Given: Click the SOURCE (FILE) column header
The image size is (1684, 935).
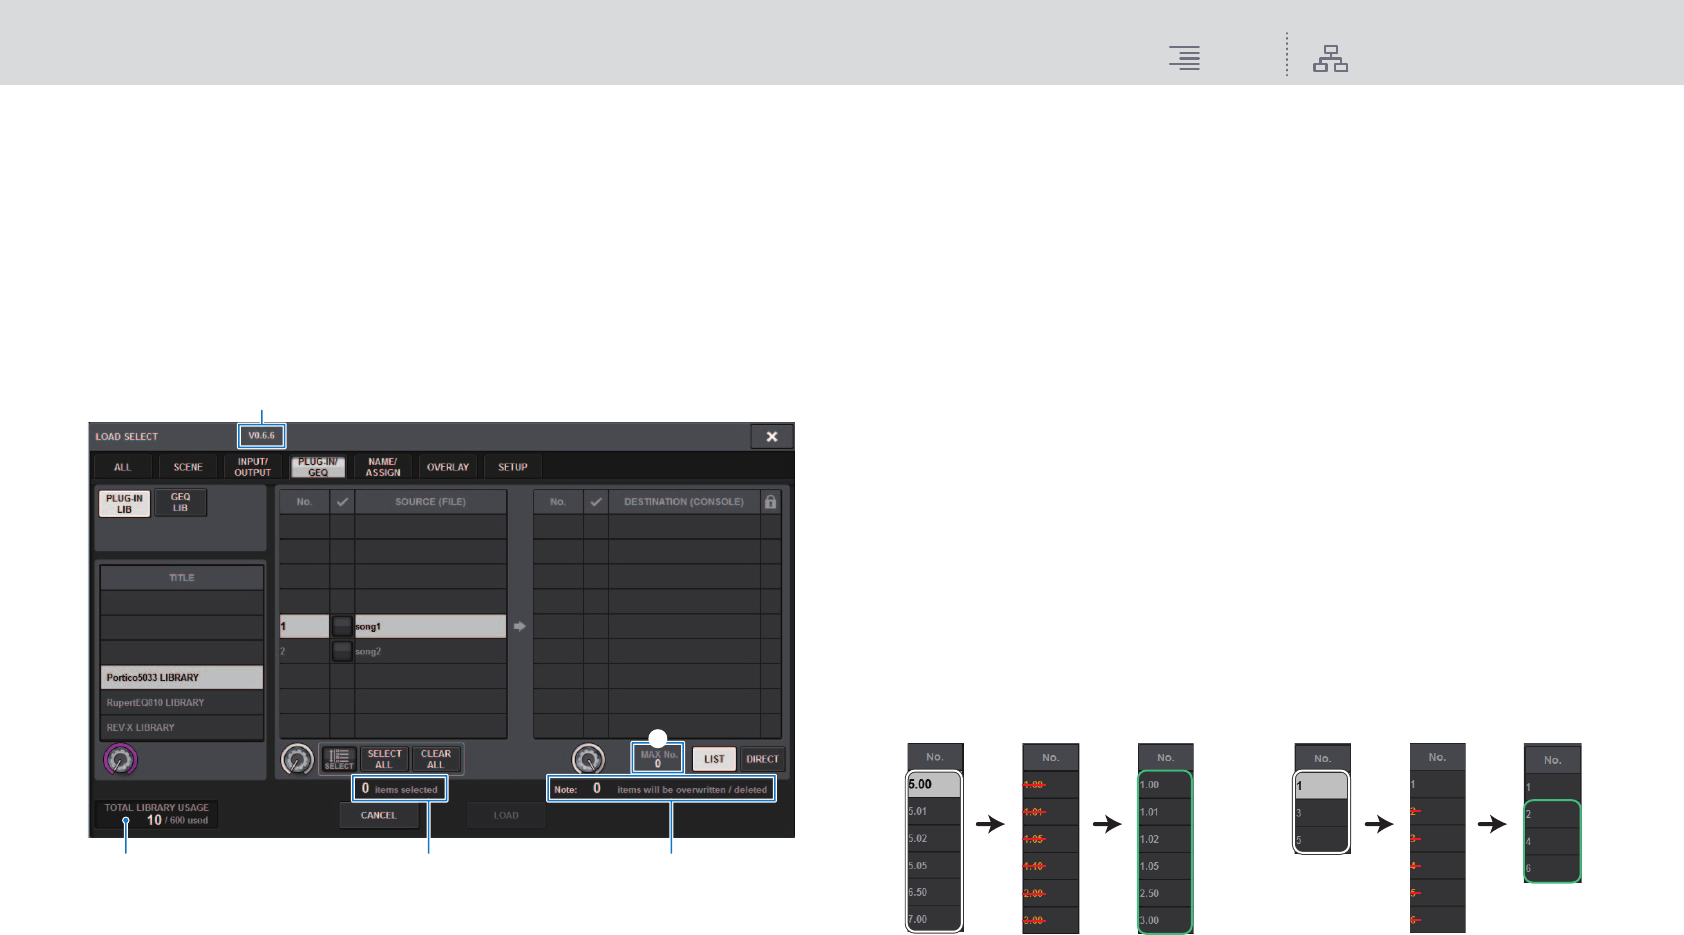Looking at the screenshot, I should (431, 502).
